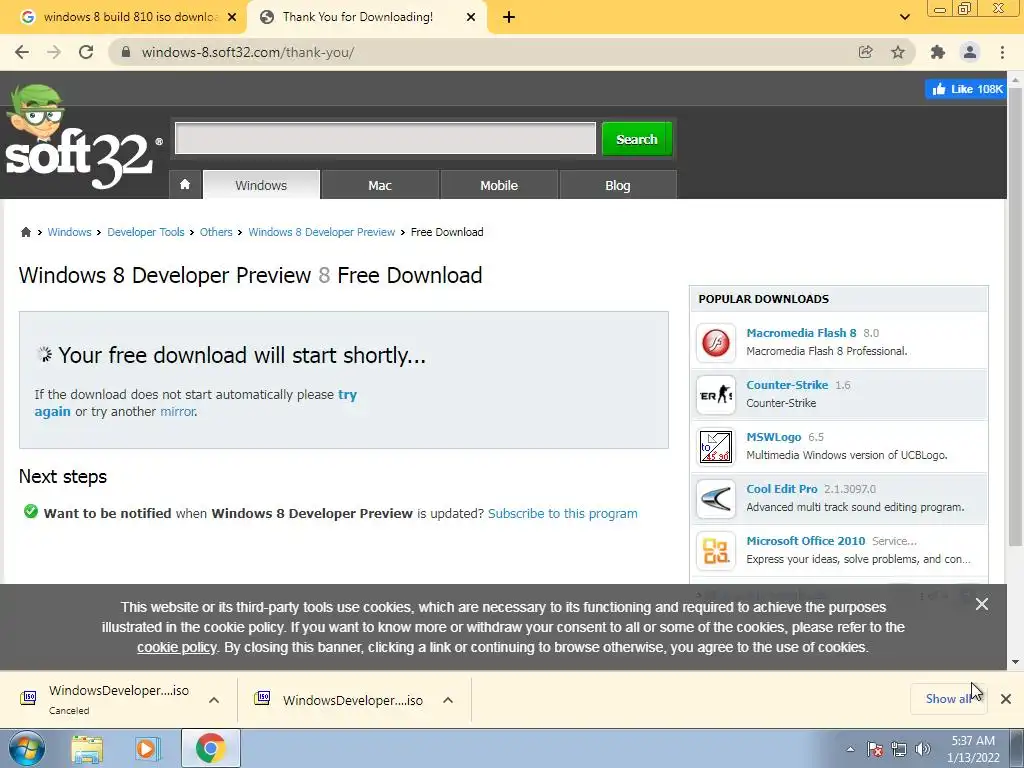The height and width of the screenshot is (768, 1024).
Task: Focus the soft32 search field
Action: point(385,138)
